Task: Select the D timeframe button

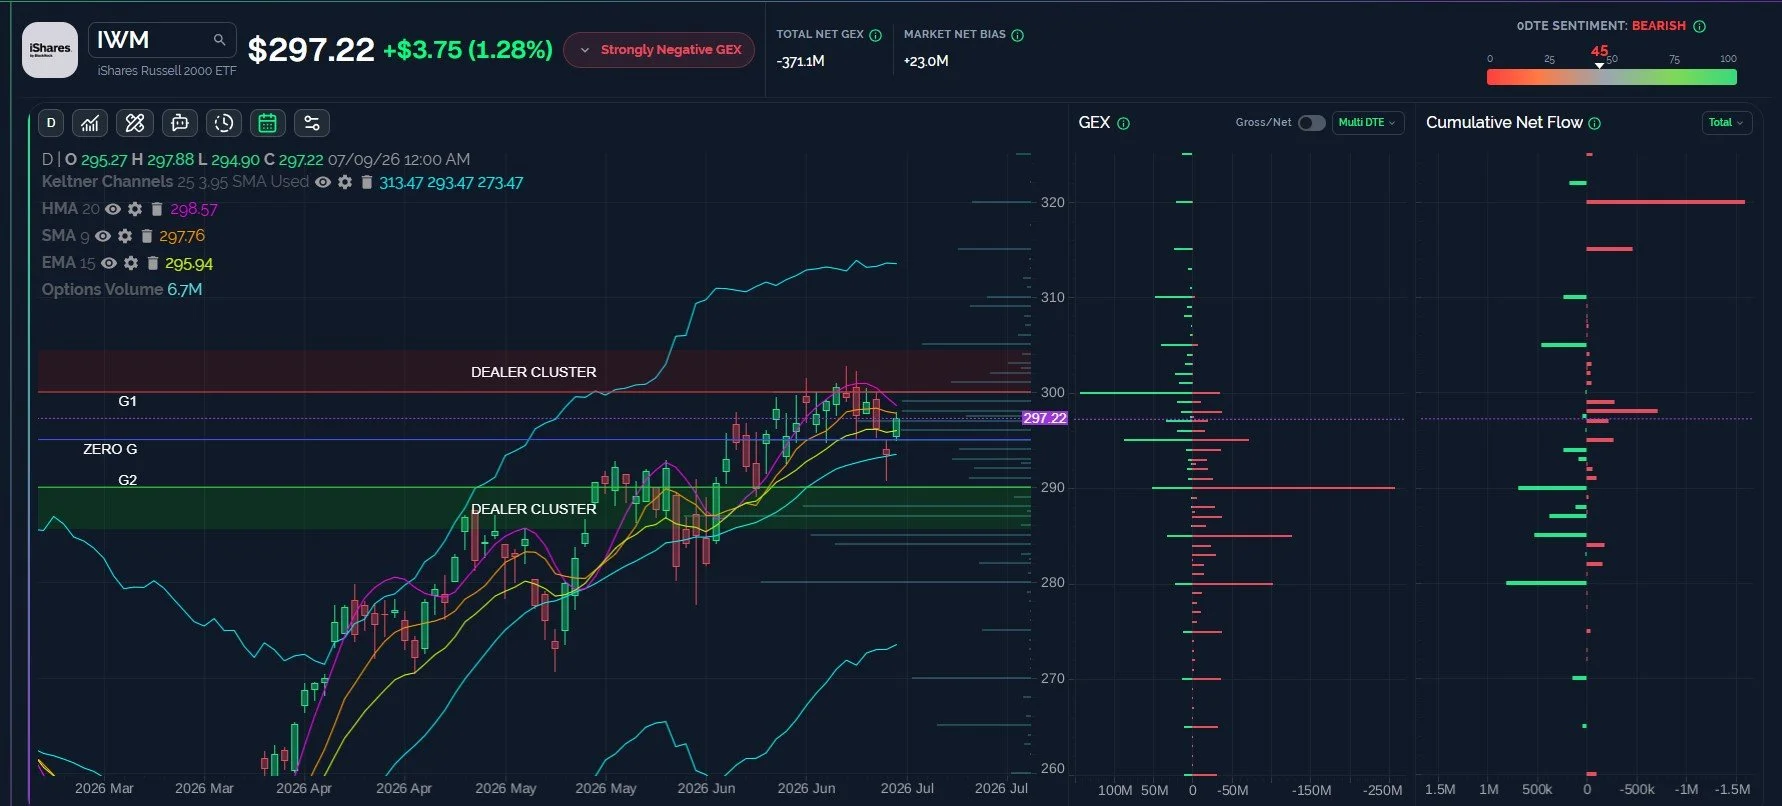Action: pyautogui.click(x=51, y=123)
